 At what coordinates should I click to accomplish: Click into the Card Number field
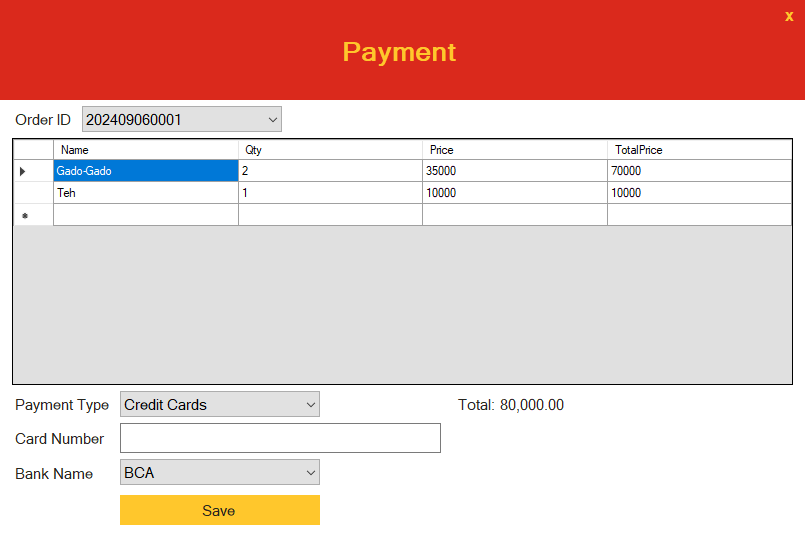(x=280, y=438)
